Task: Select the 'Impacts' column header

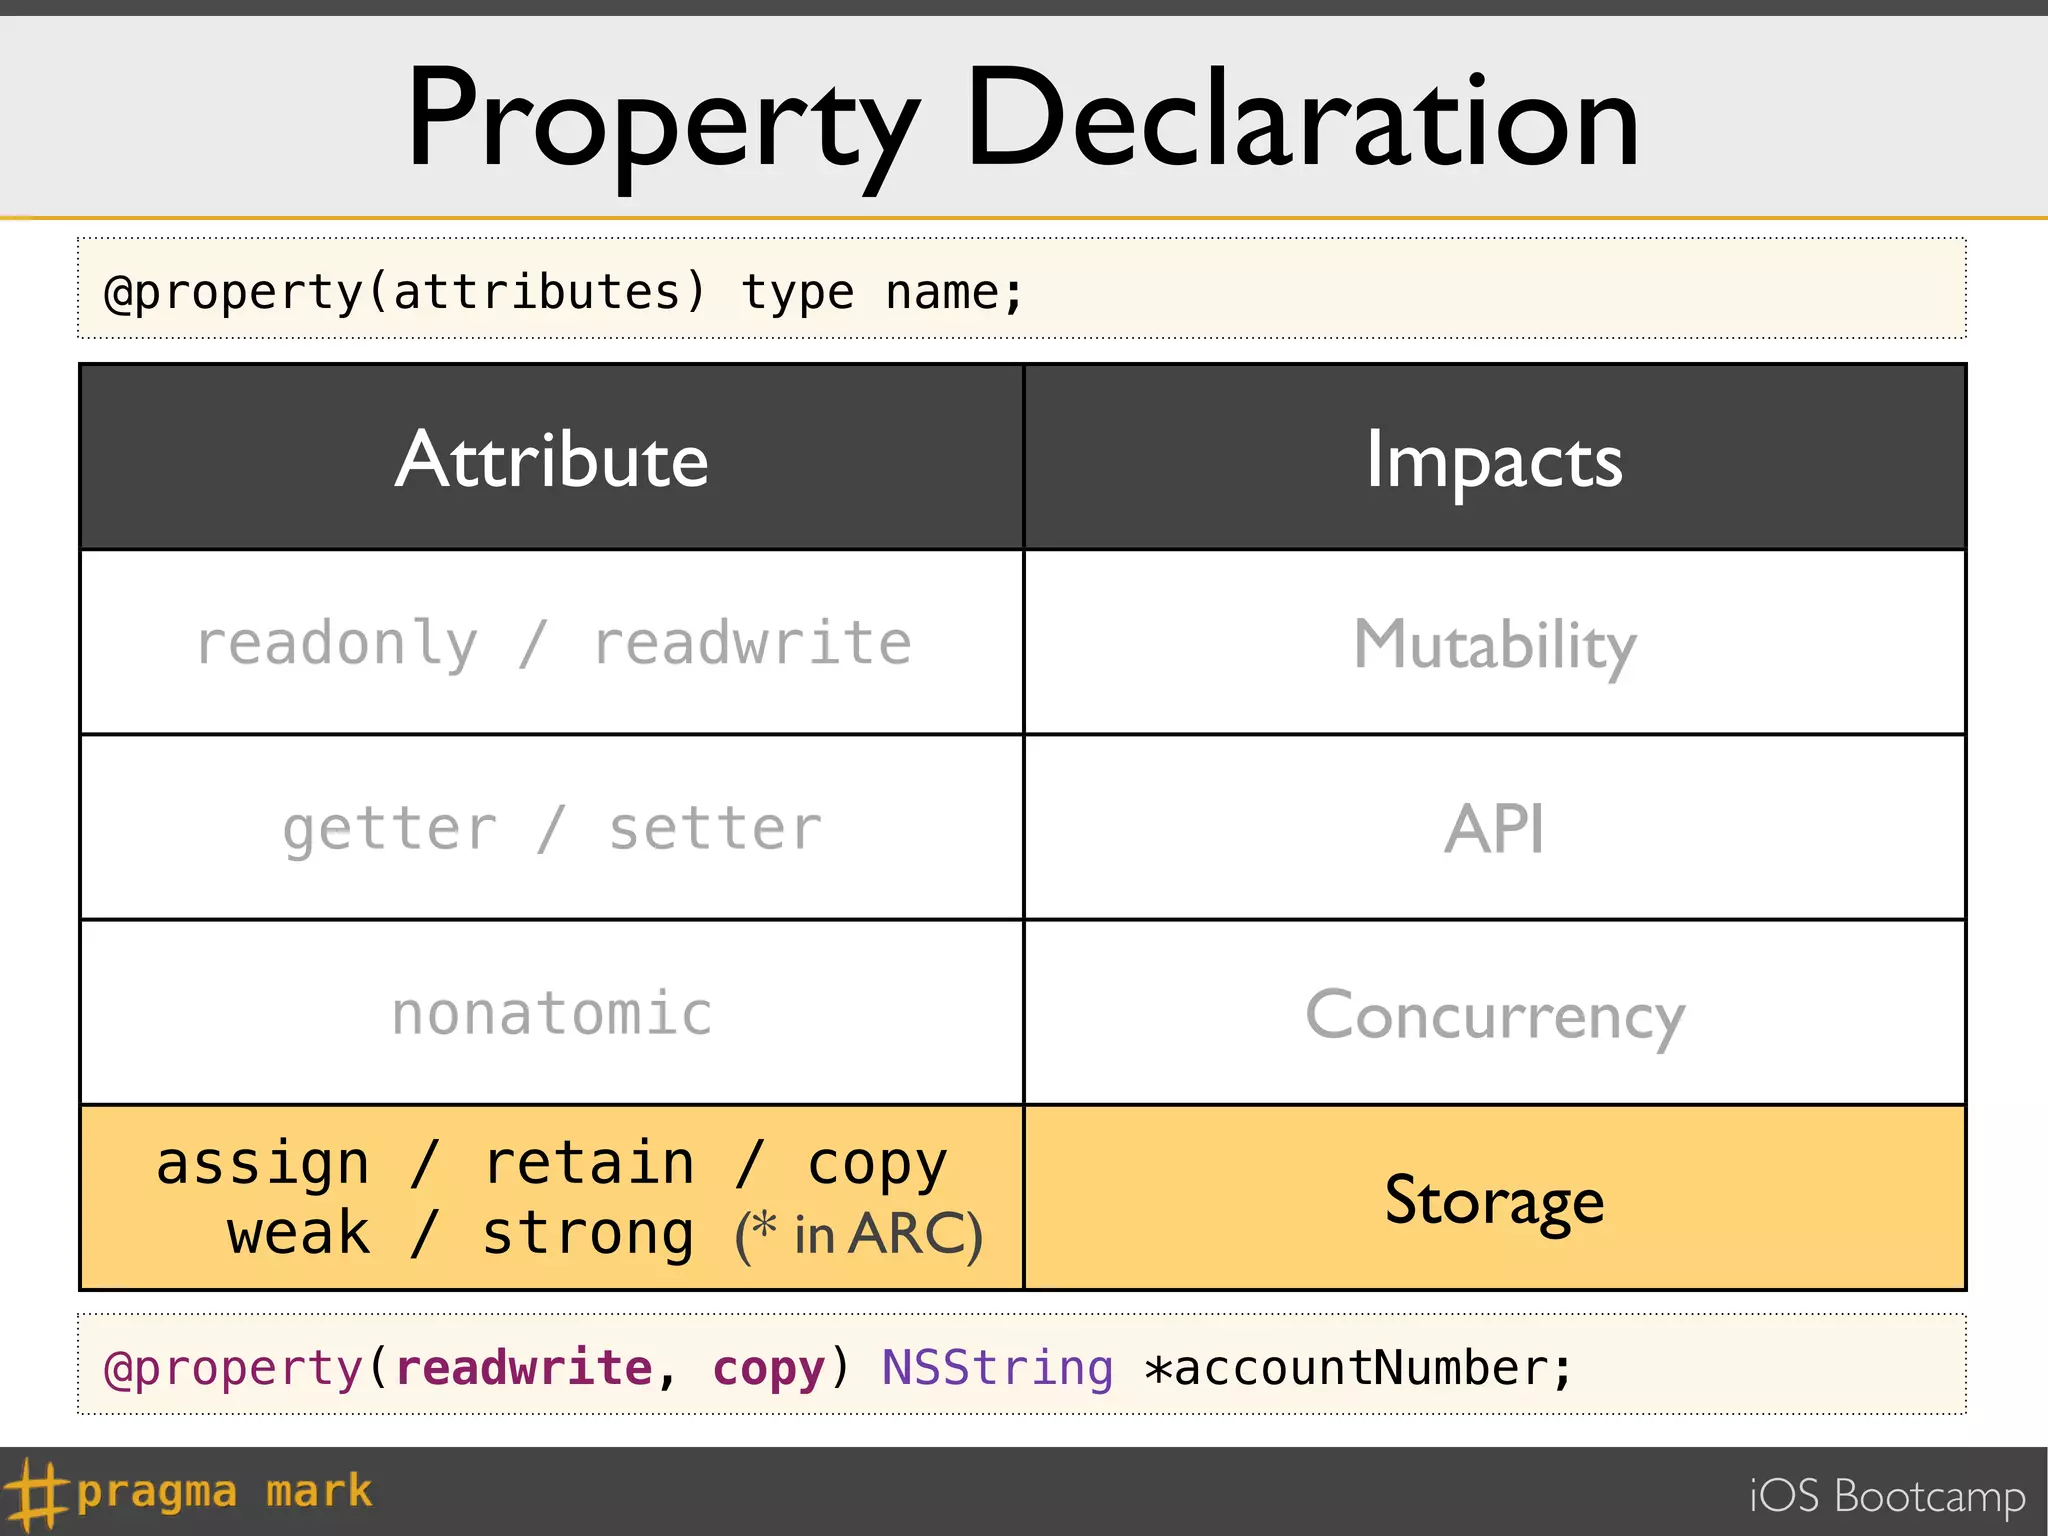Action: point(1495,458)
